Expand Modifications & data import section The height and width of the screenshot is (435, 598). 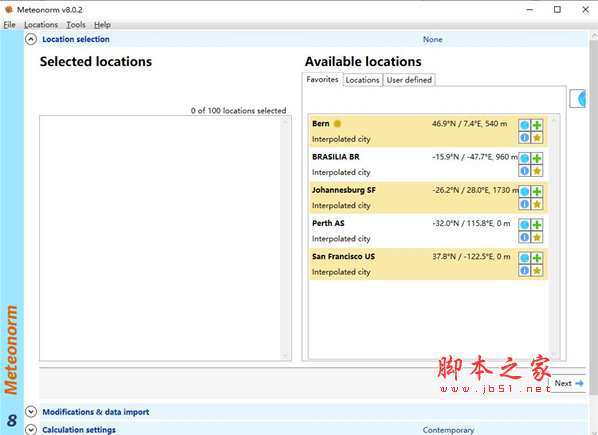[x=31, y=412]
